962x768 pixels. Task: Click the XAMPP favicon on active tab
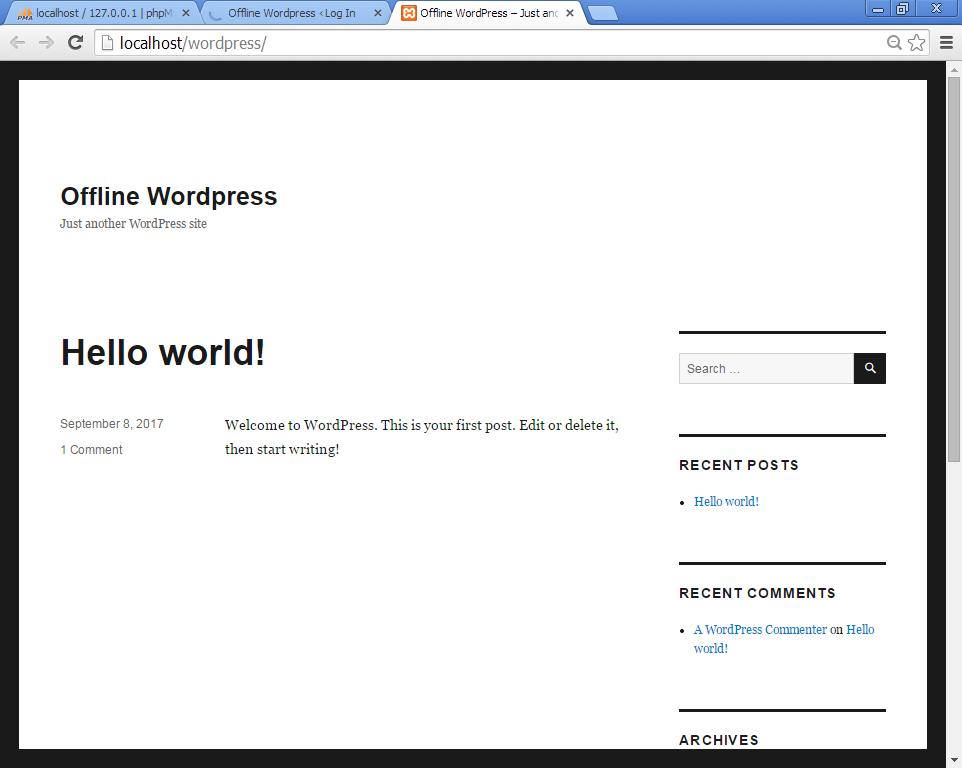pyautogui.click(x=409, y=13)
